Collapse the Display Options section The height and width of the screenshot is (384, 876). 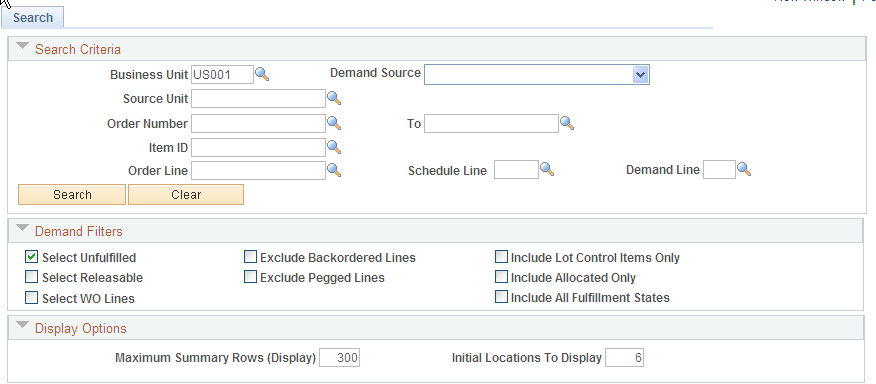22,325
